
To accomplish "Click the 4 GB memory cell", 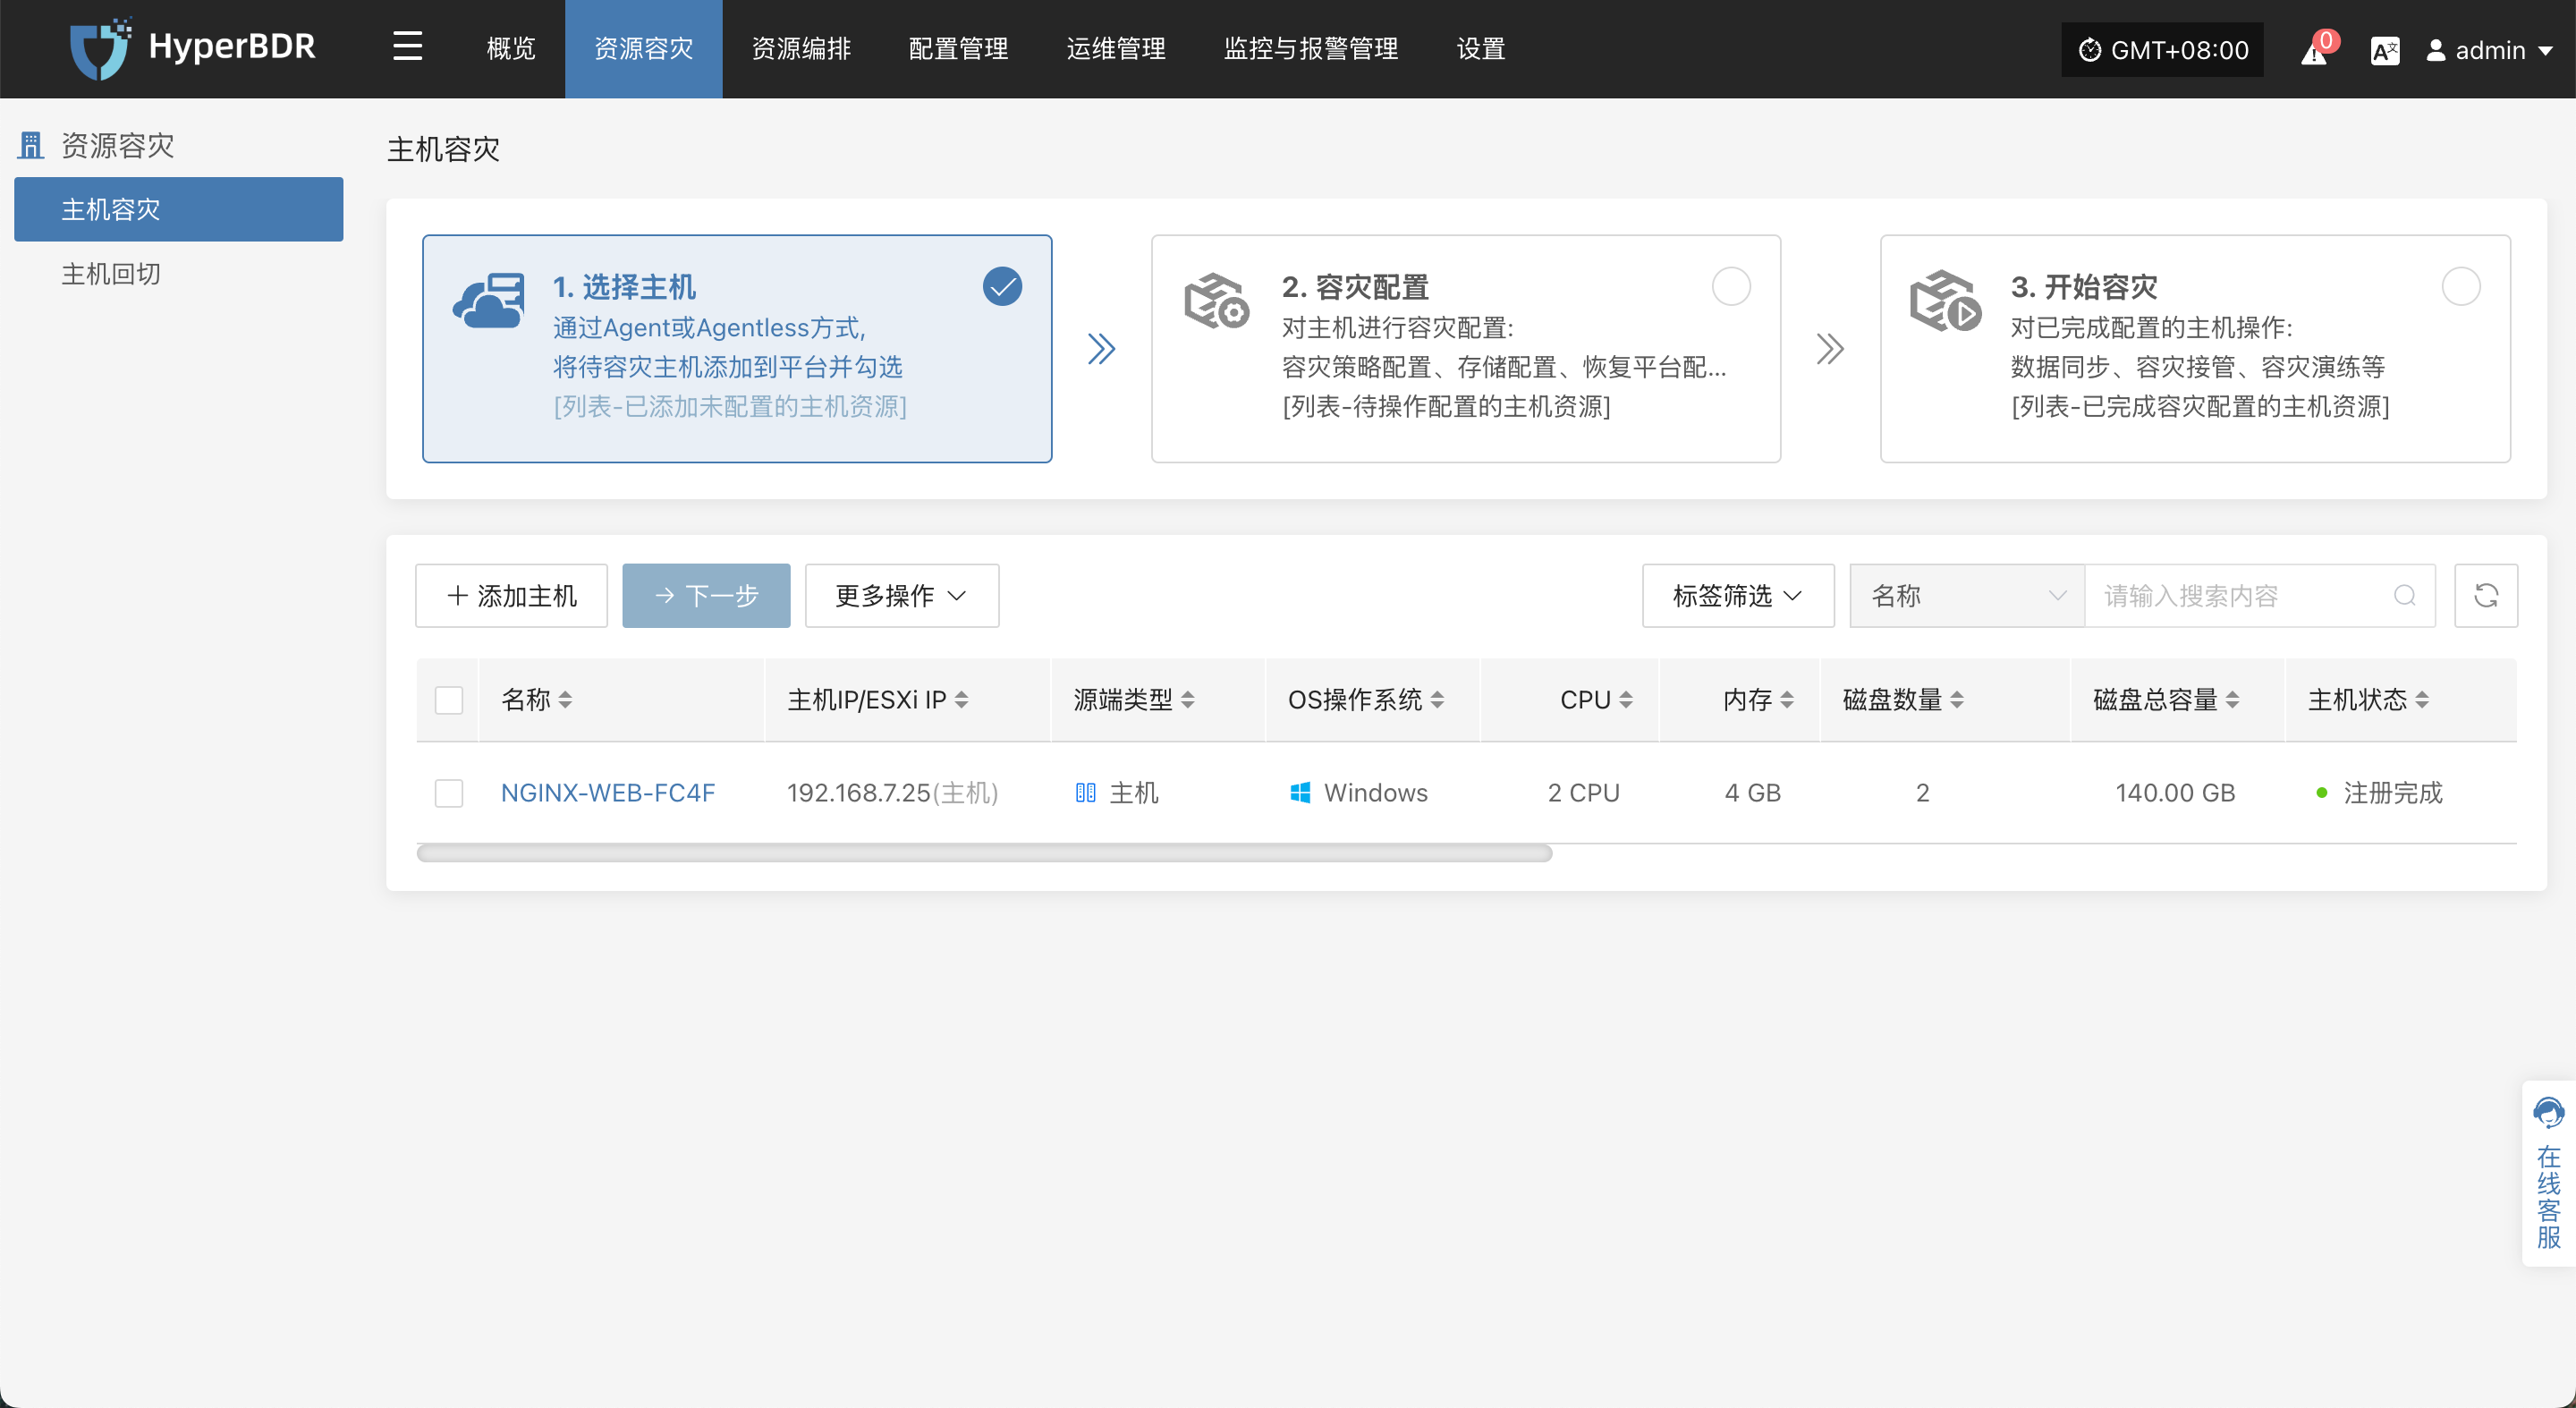I will [1752, 793].
